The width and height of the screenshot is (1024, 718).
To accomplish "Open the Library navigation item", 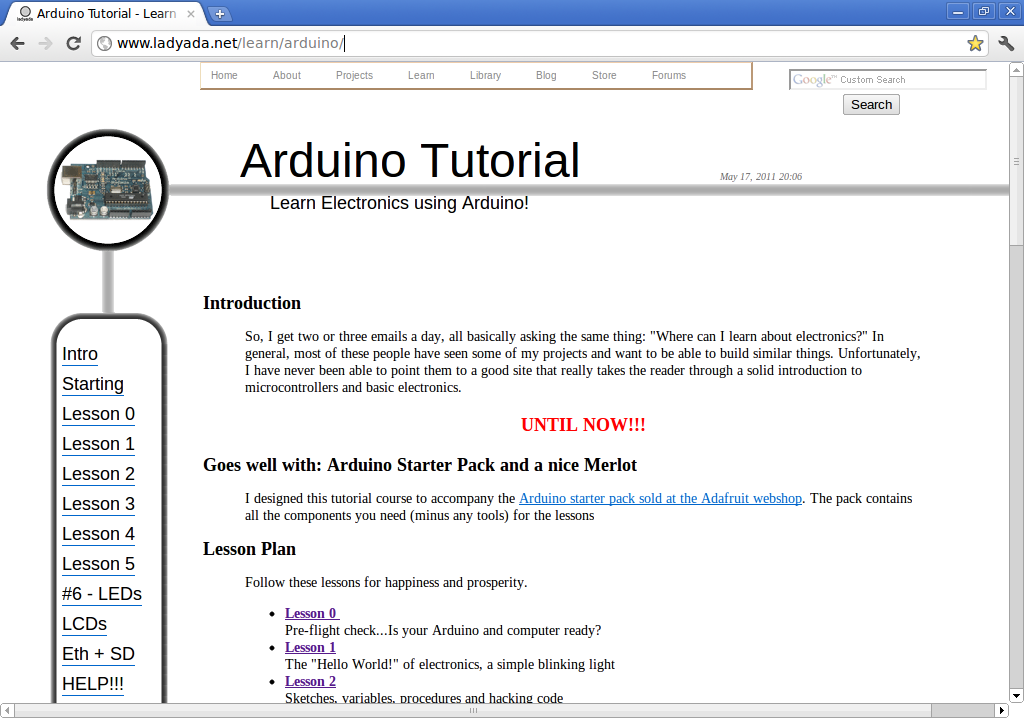I will click(x=485, y=75).
